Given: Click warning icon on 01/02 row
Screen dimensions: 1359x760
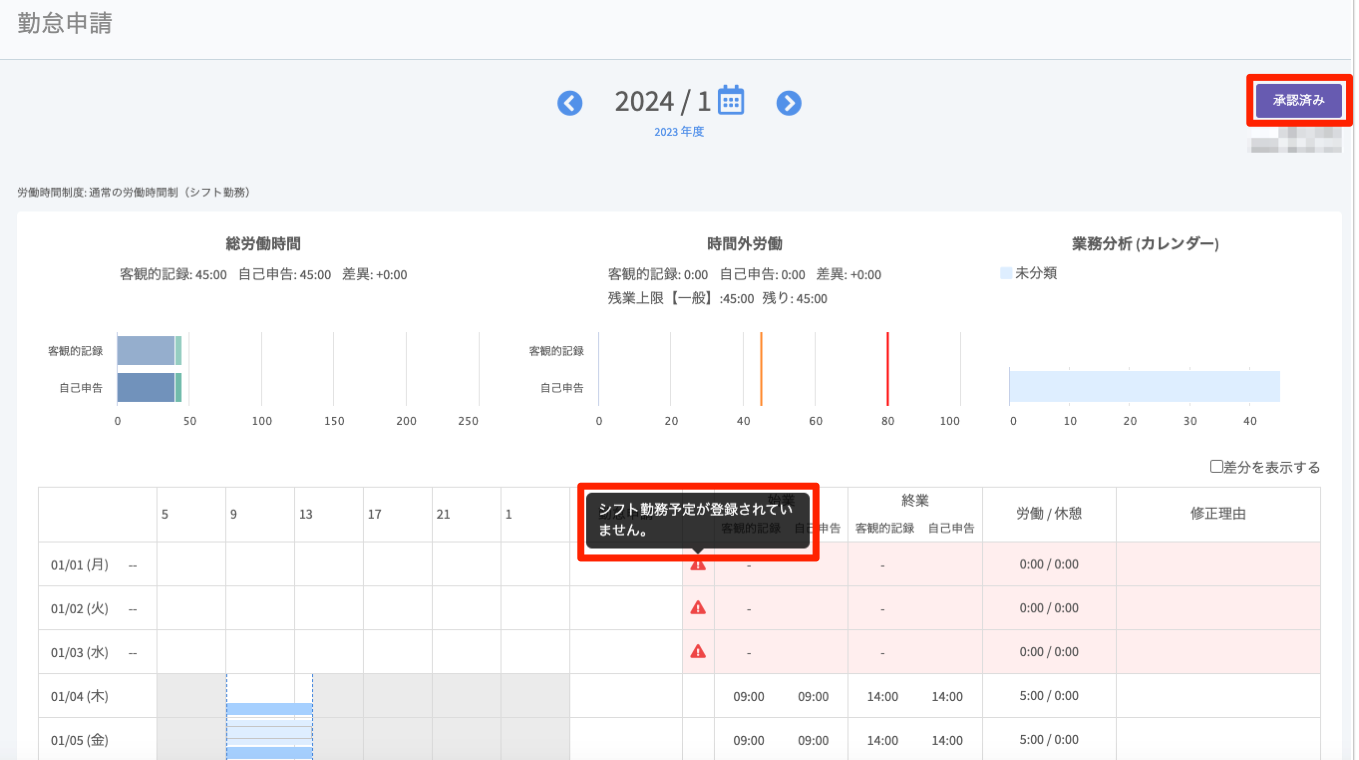Looking at the screenshot, I should tap(698, 608).
